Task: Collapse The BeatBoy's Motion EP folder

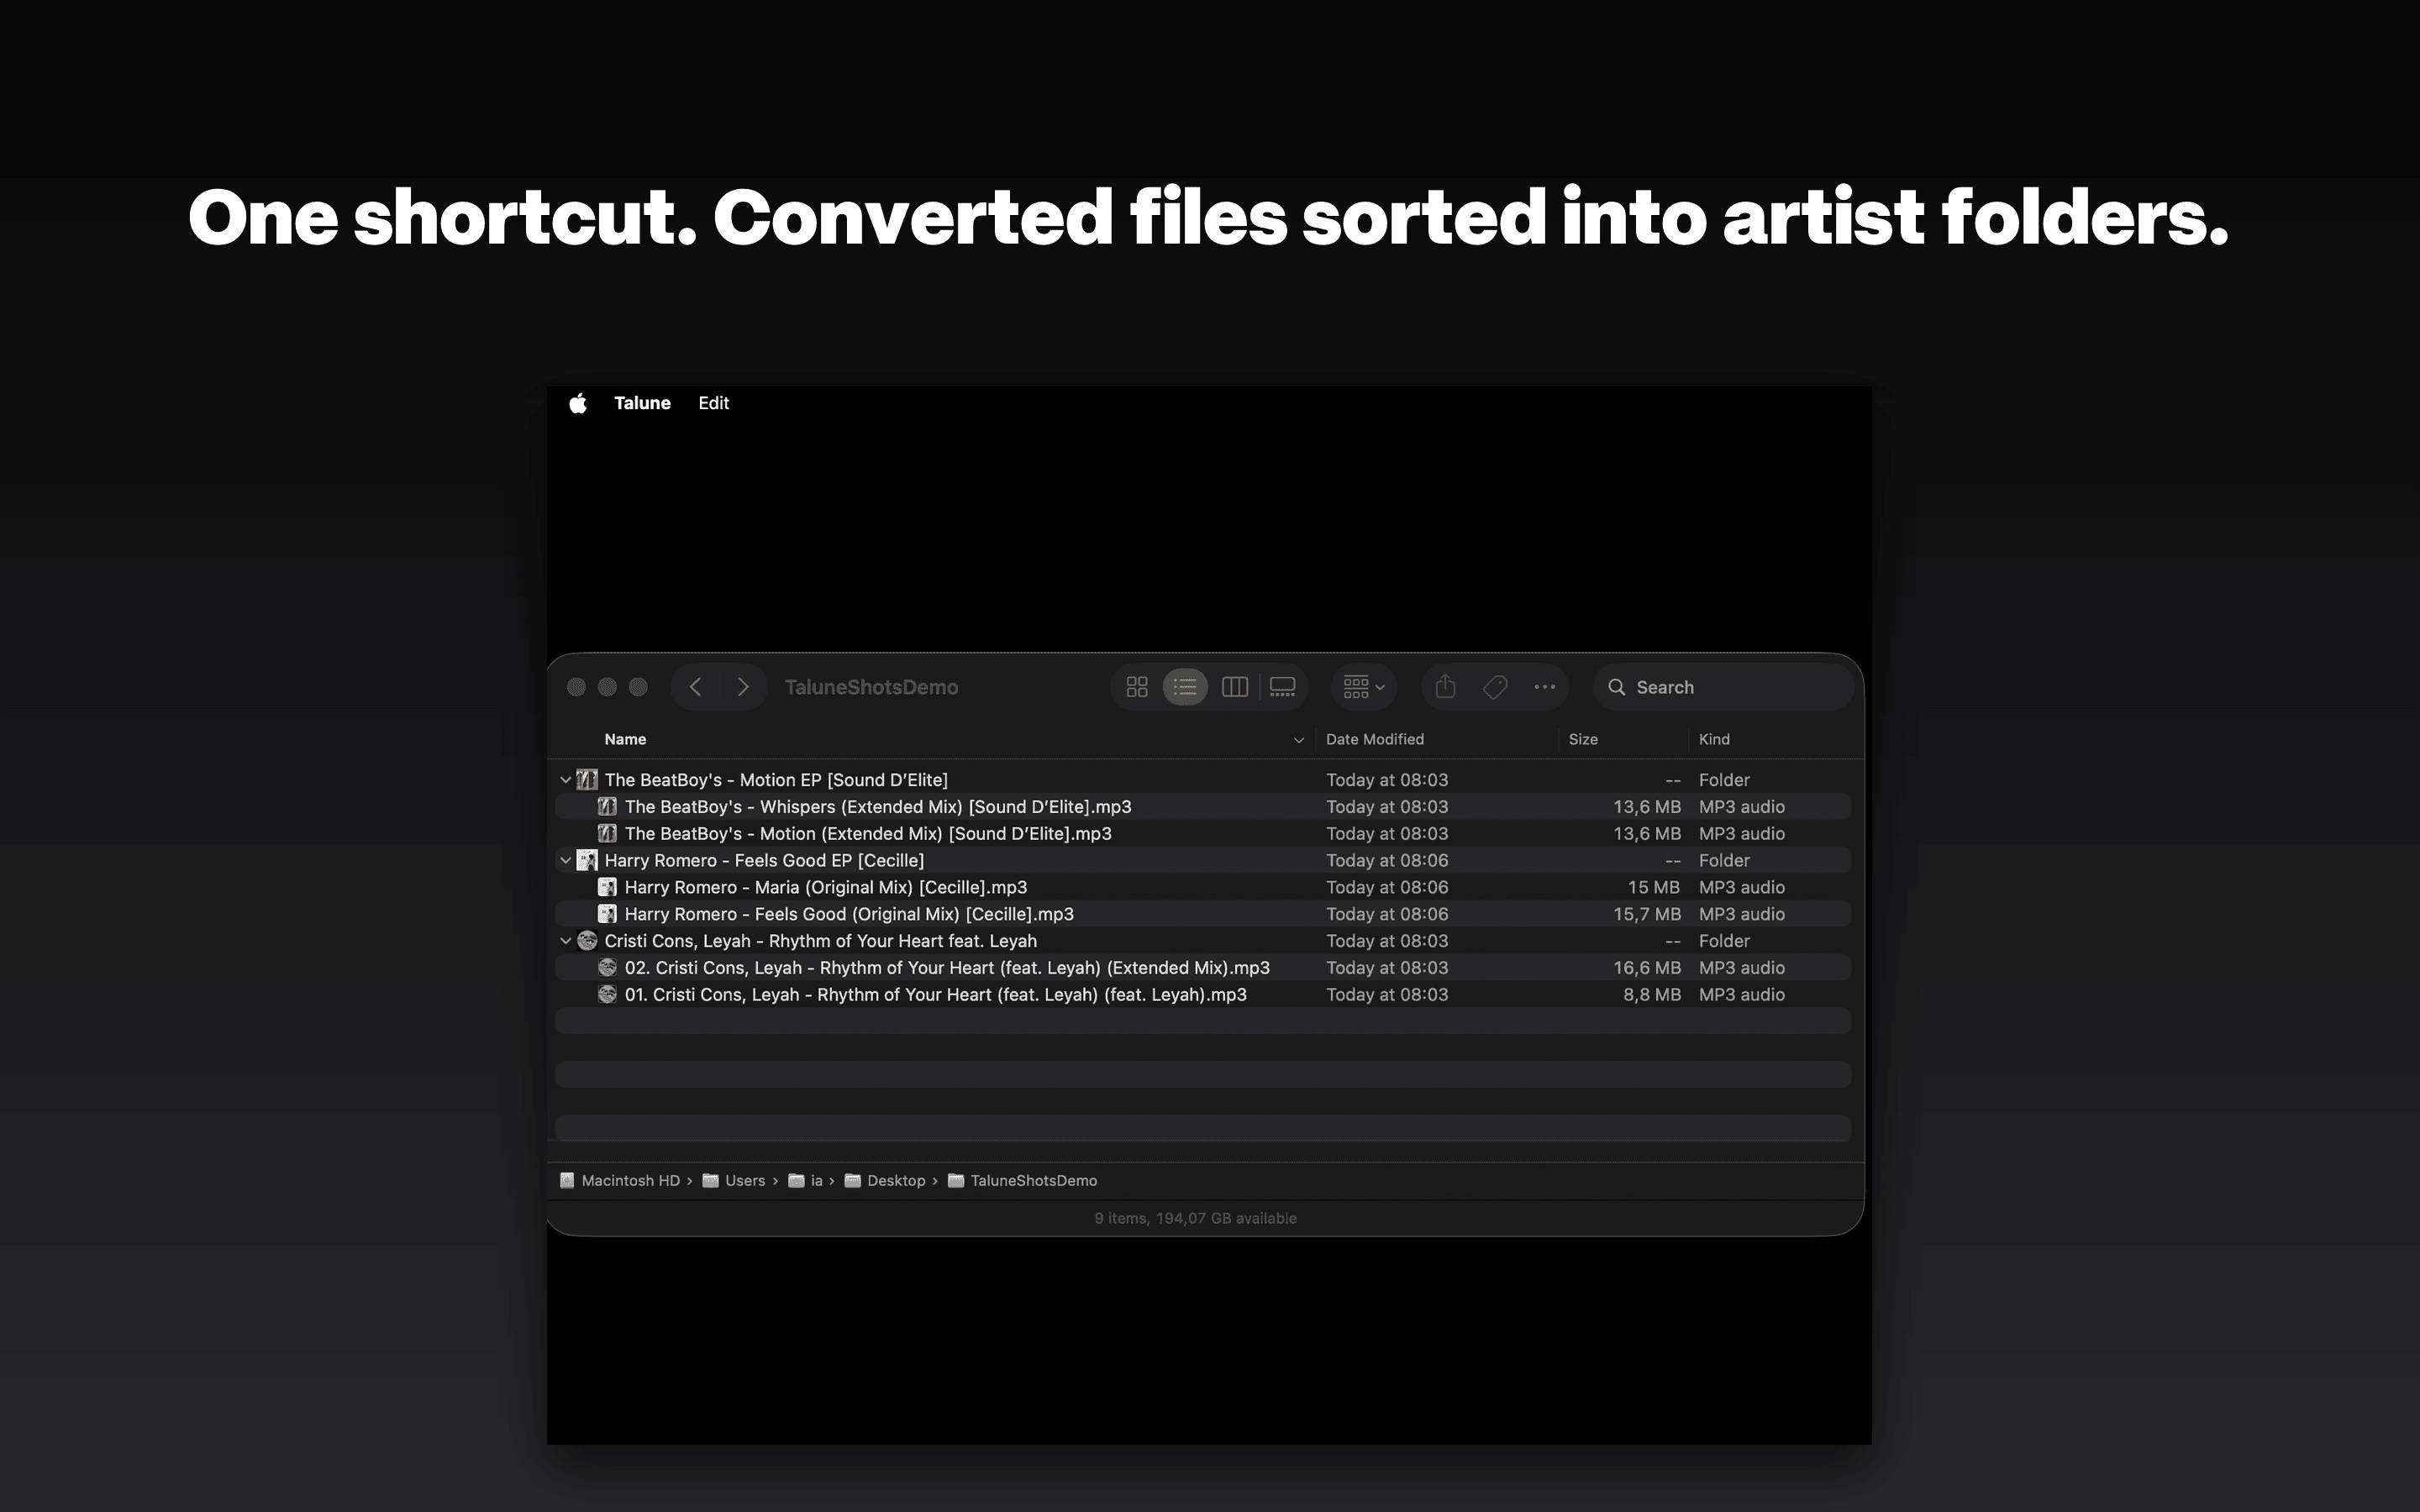Action: (x=566, y=780)
